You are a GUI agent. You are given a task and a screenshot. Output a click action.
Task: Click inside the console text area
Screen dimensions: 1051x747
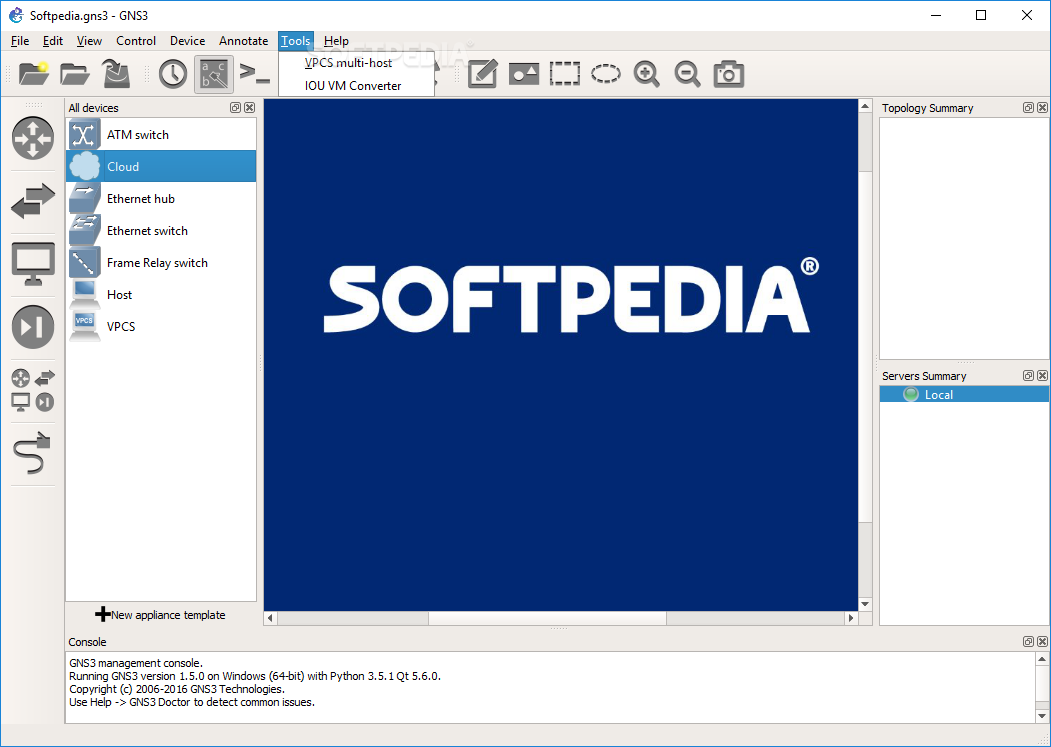pos(550,687)
